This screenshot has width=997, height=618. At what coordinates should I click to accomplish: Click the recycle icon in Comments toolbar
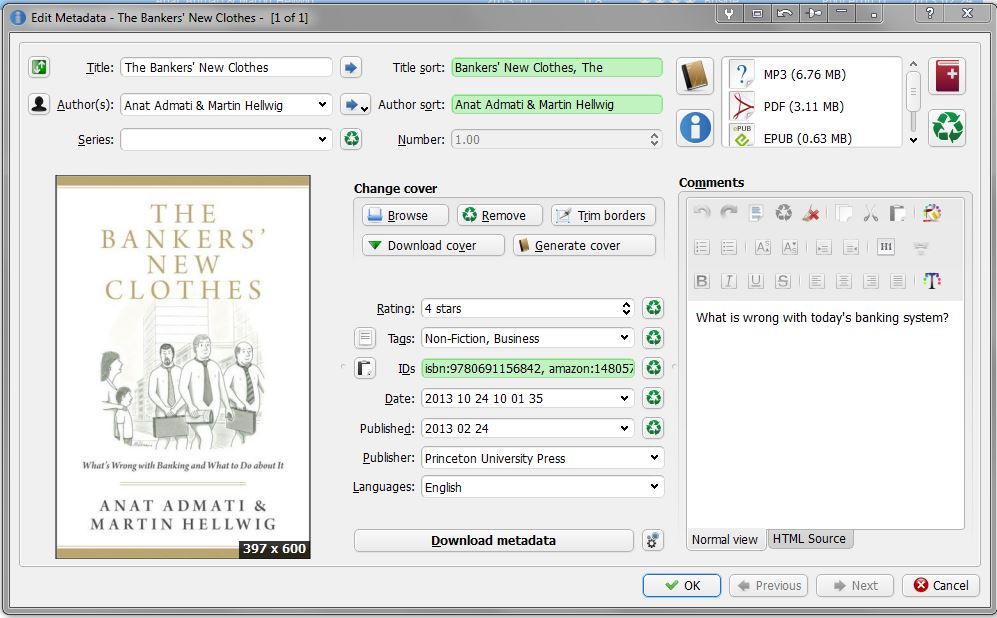(x=783, y=213)
